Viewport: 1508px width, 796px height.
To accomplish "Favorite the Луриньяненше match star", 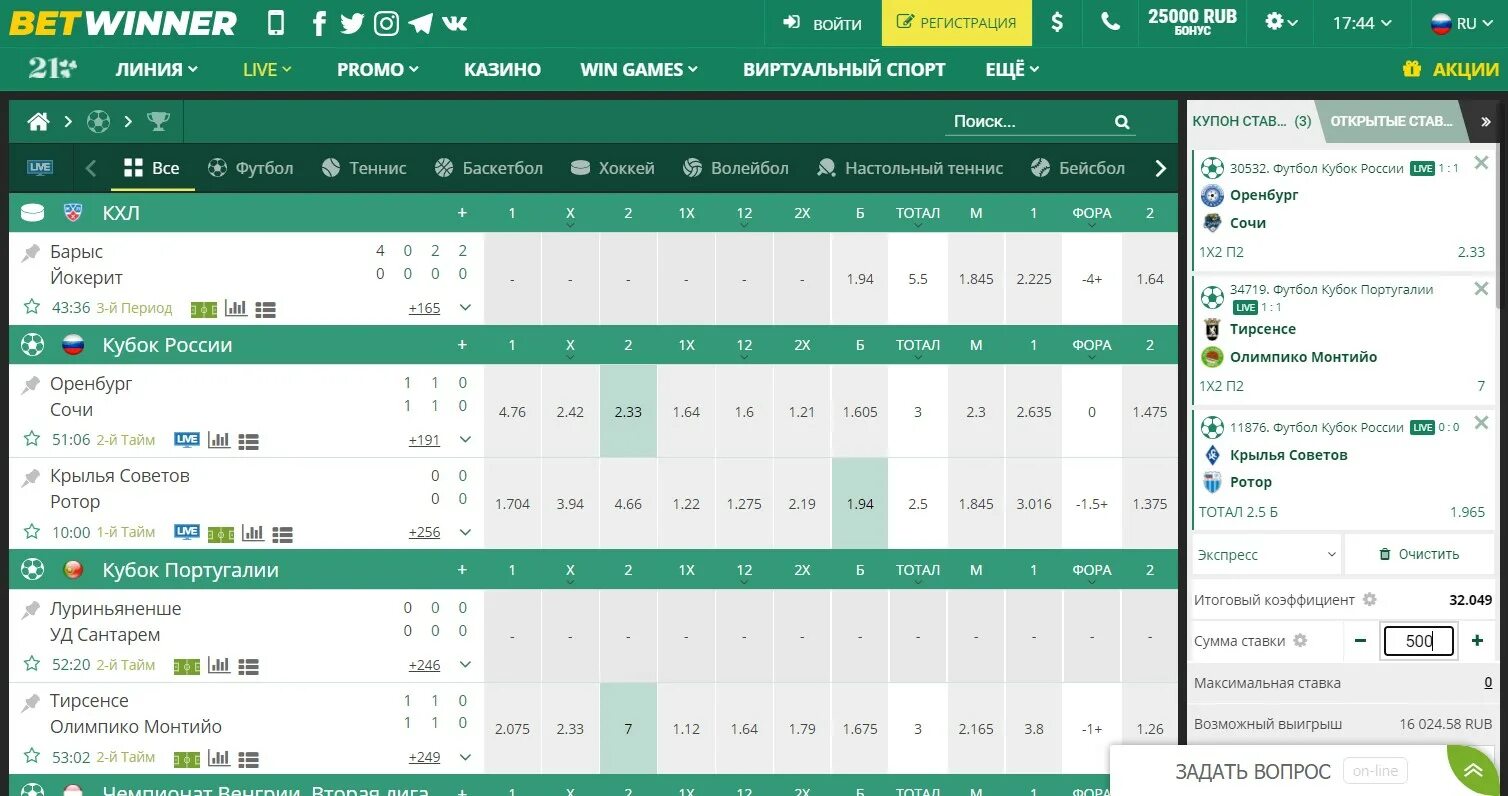I will 32,663.
